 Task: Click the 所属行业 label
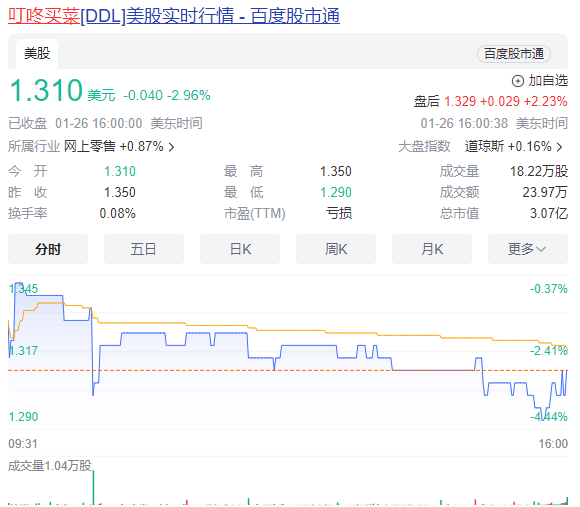pos(34,146)
